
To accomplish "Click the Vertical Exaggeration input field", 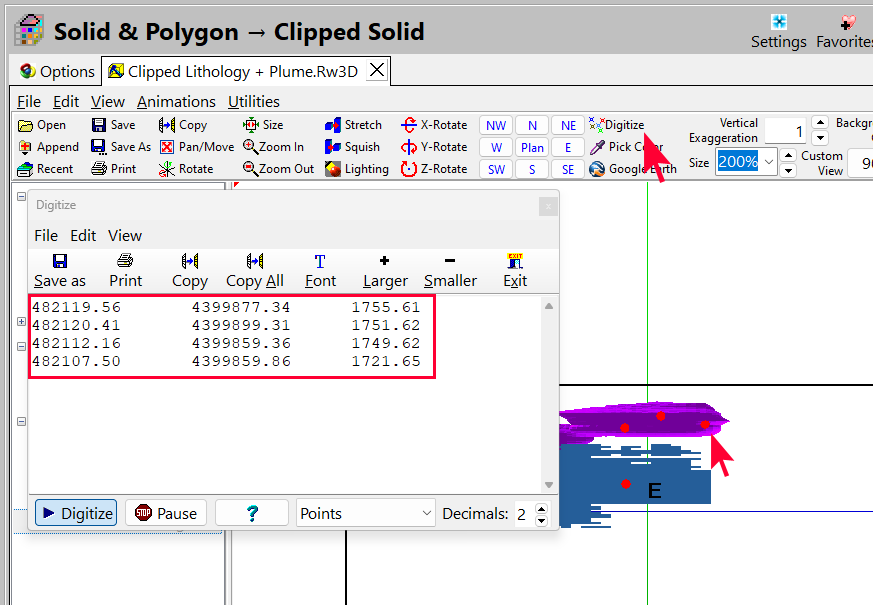I will coord(785,131).
